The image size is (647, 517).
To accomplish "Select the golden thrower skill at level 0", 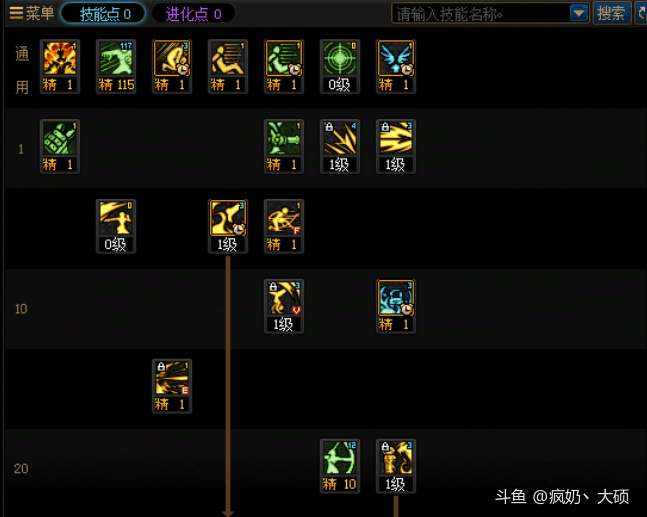I will [116, 226].
